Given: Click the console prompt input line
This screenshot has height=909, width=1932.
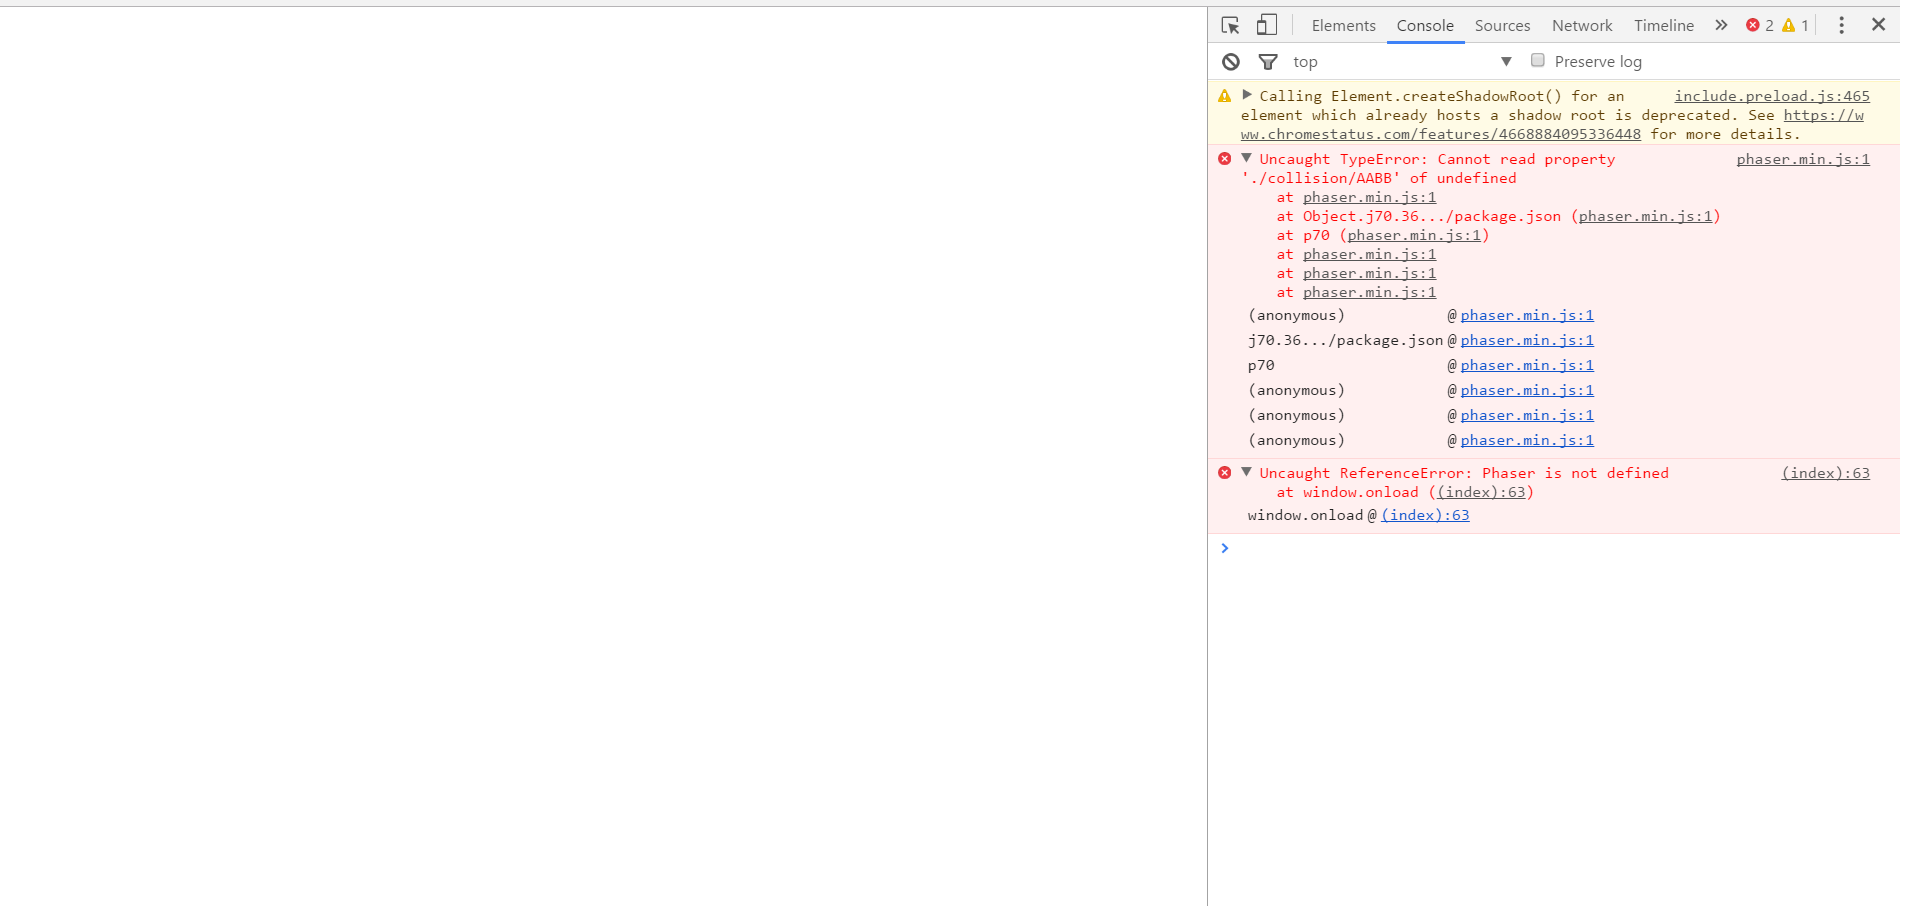Looking at the screenshot, I should point(1560,548).
